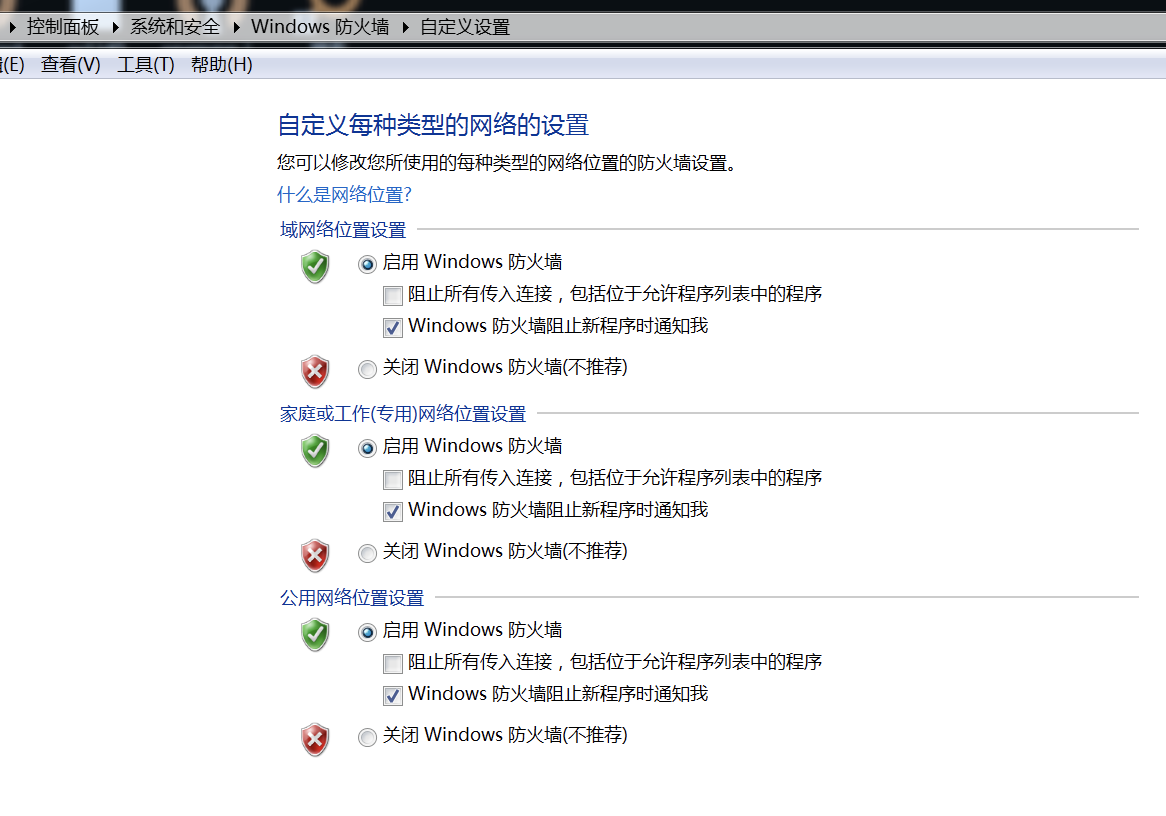Select 关闭 Windows 防火墙 for 公用网络
1166x816 pixels.
368,737
